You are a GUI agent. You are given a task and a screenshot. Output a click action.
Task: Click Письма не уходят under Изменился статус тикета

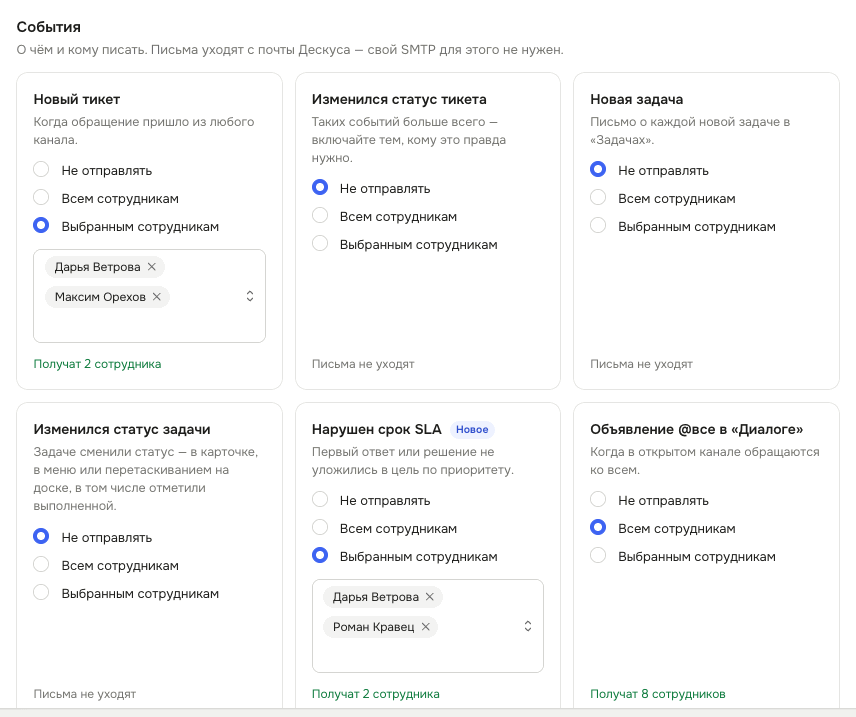pyautogui.click(x=363, y=364)
